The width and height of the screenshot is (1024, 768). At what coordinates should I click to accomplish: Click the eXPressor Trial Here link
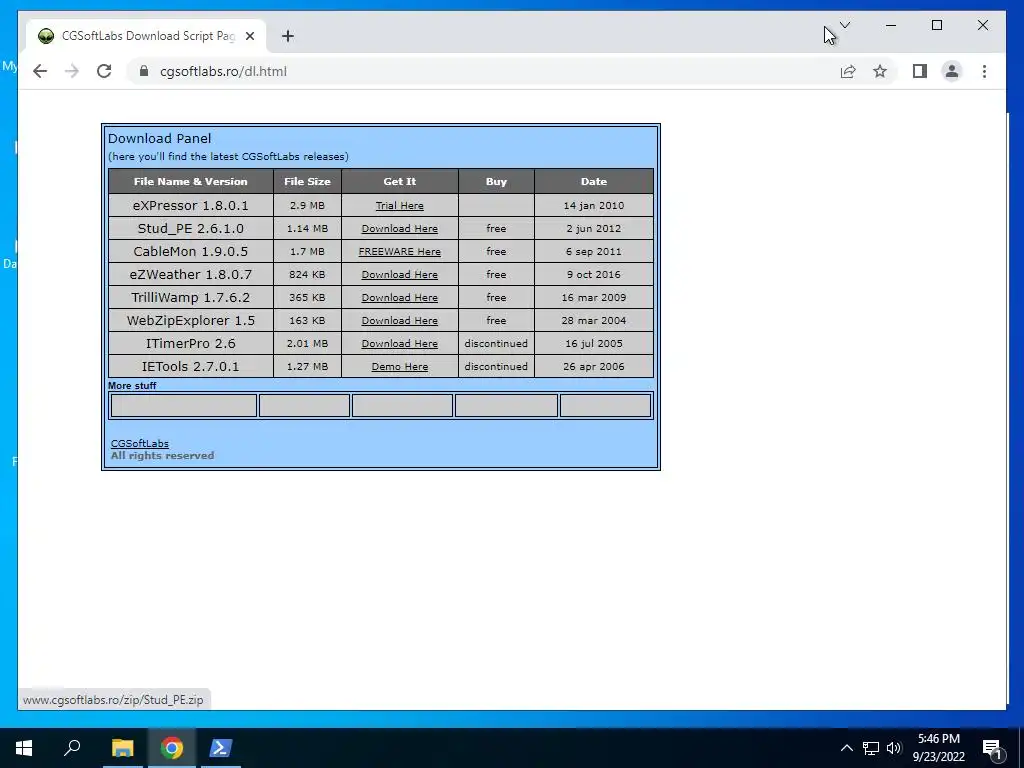[x=400, y=206]
